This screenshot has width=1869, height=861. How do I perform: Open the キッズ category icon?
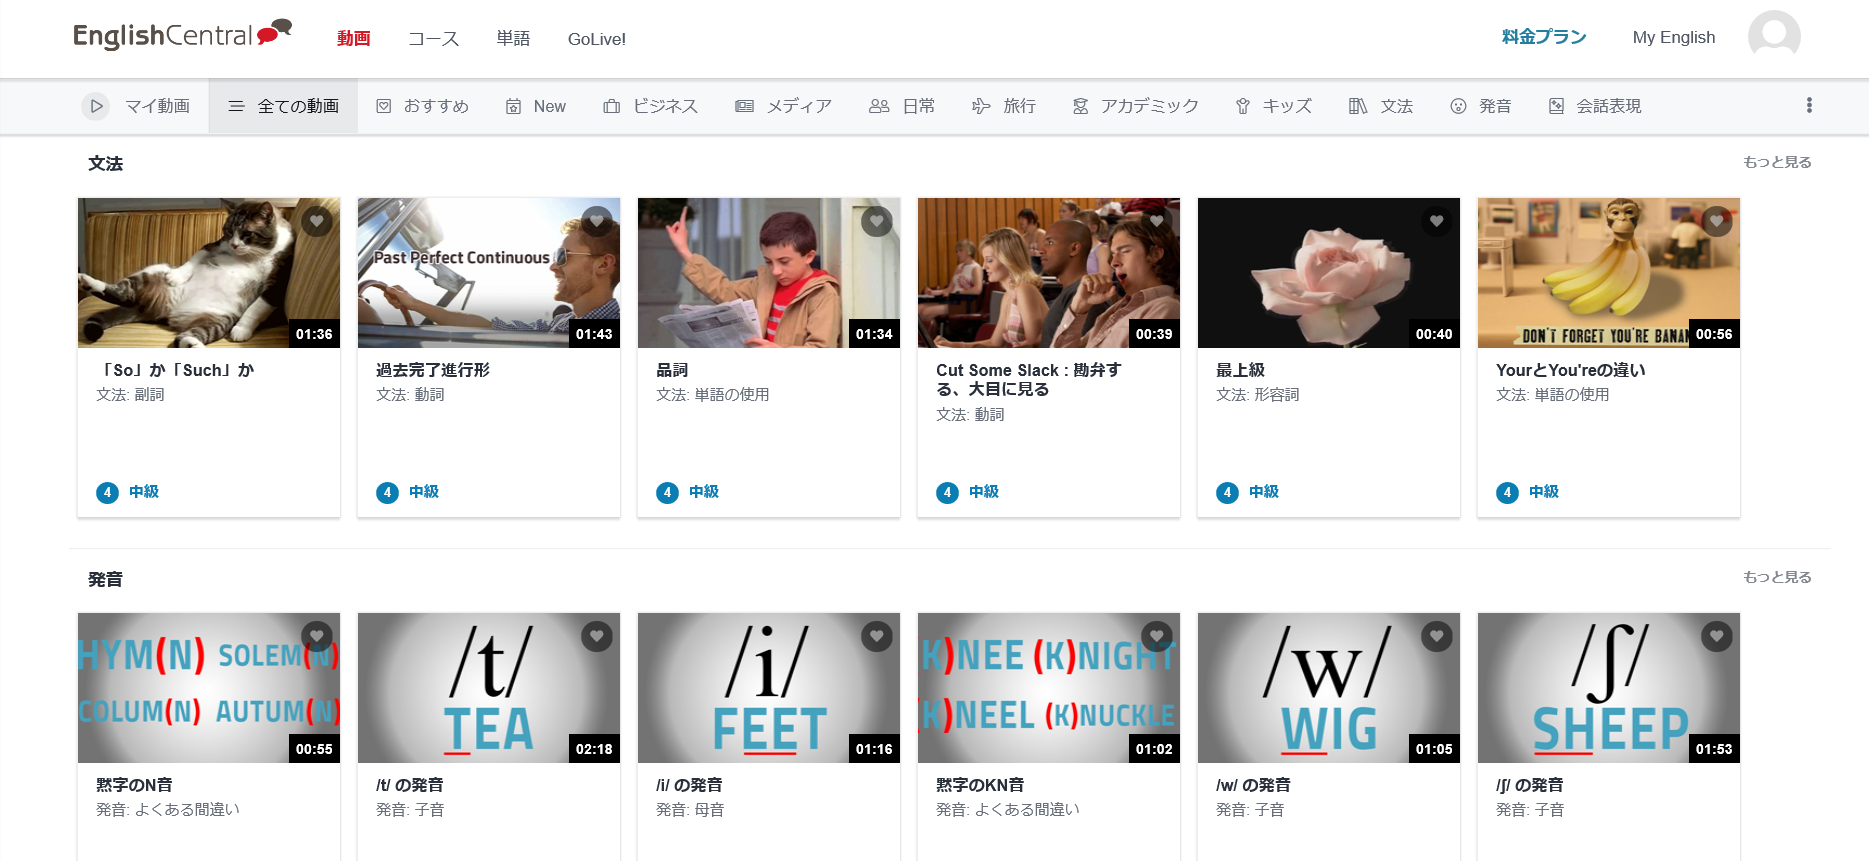[1242, 106]
